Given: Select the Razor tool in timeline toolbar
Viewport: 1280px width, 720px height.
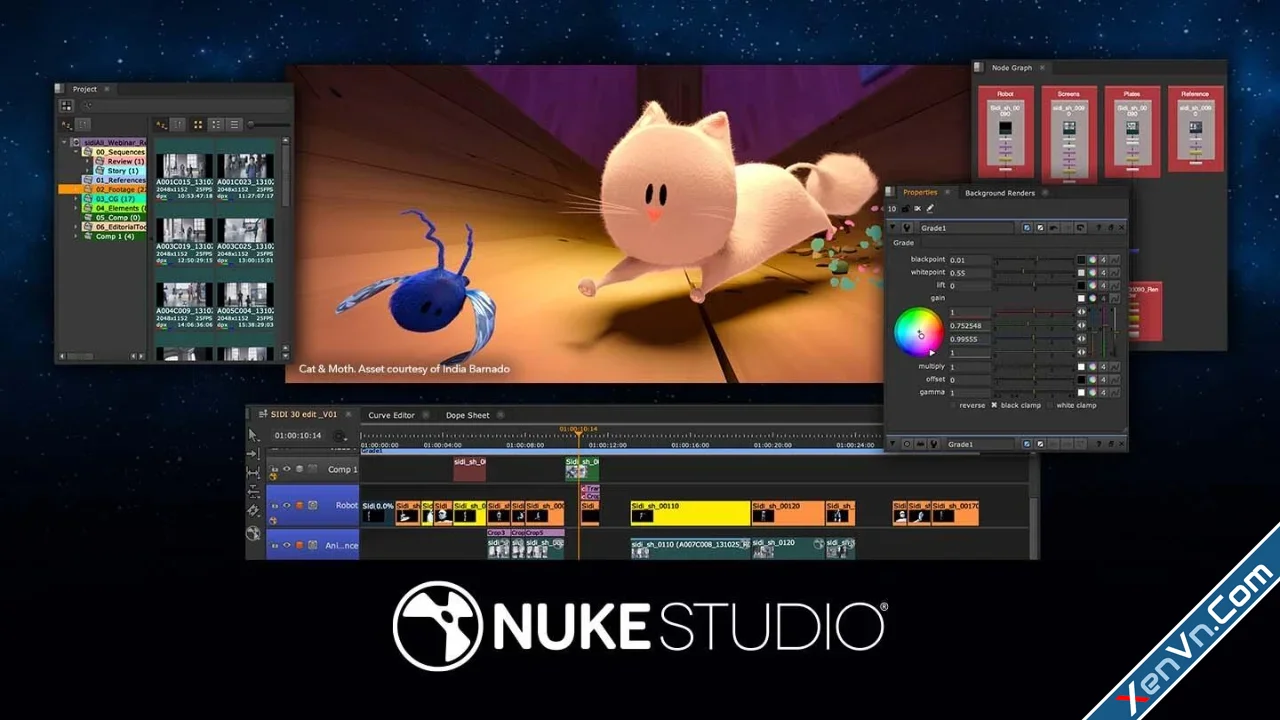Looking at the screenshot, I should (x=253, y=510).
